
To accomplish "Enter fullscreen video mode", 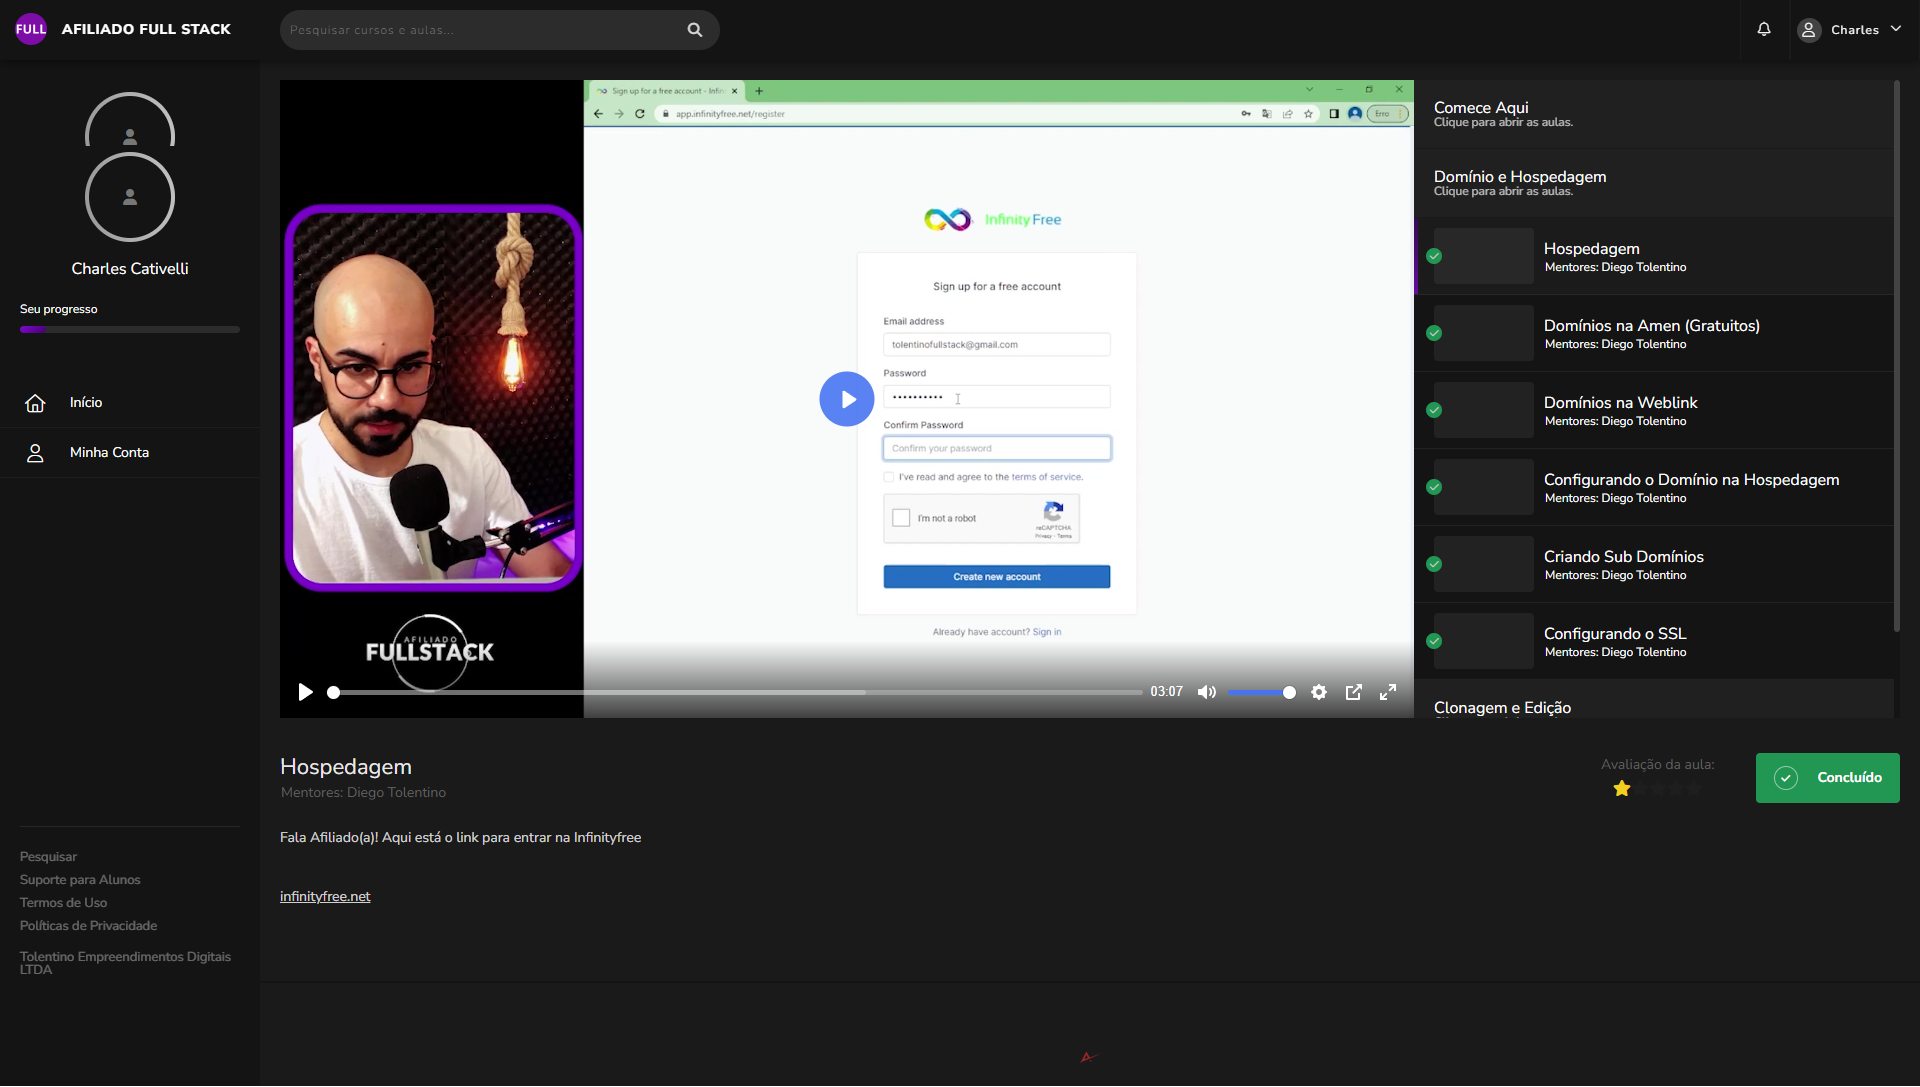I will point(1388,692).
